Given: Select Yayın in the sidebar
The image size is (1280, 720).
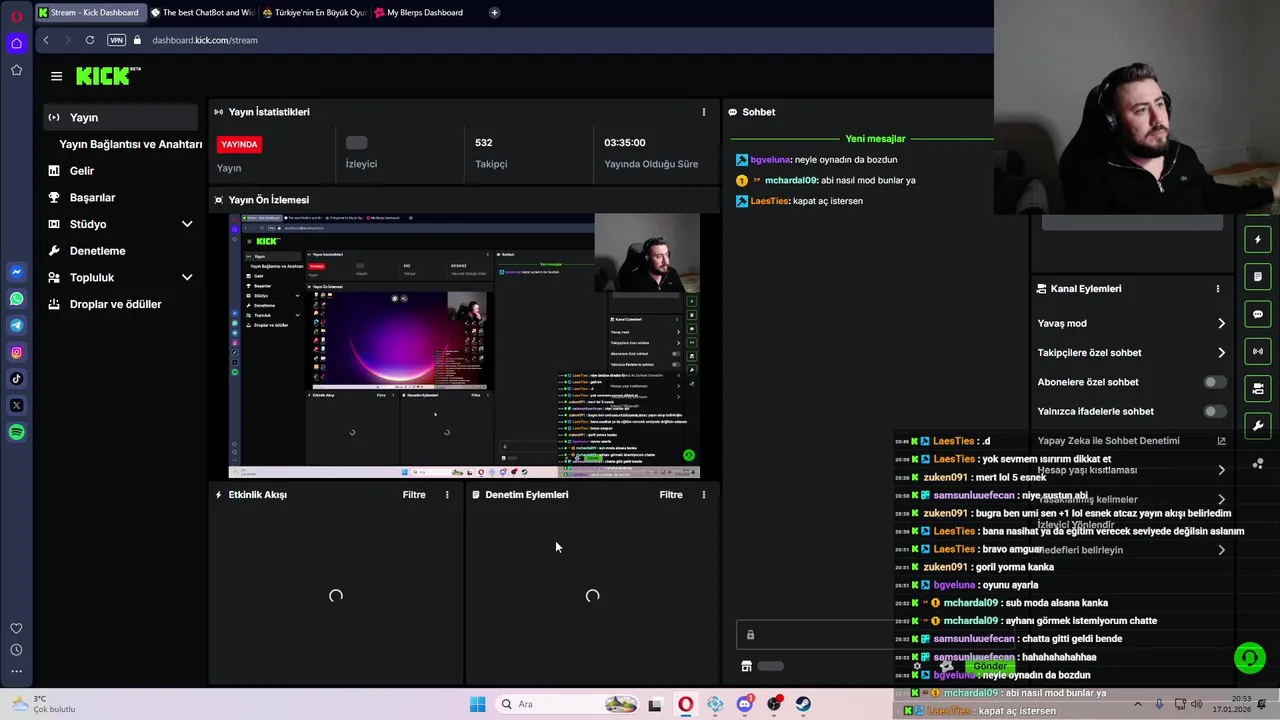Looking at the screenshot, I should [121, 117].
